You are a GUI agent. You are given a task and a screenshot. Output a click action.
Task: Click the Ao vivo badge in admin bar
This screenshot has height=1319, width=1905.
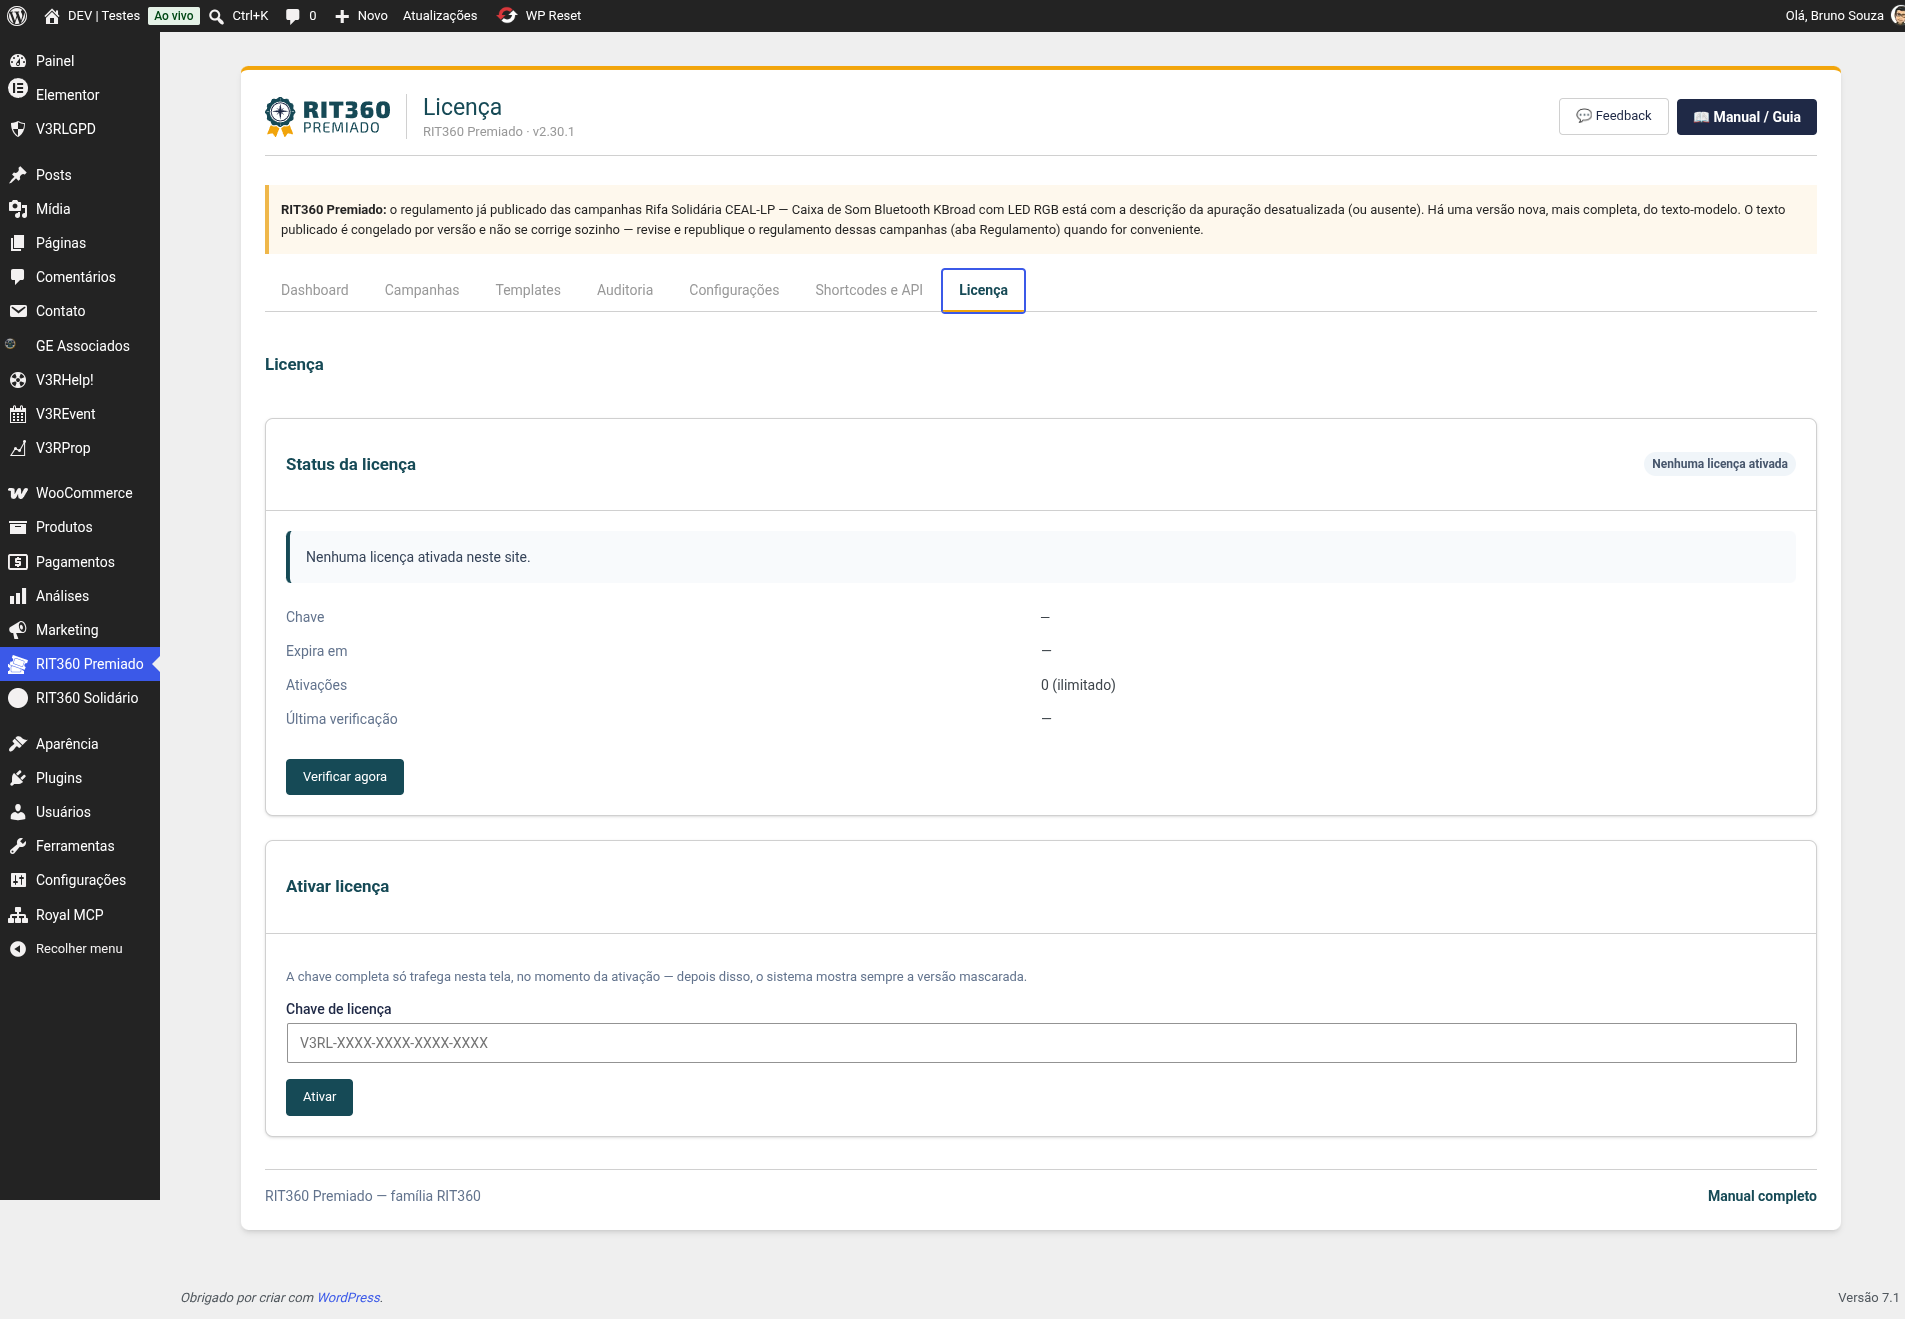[174, 16]
